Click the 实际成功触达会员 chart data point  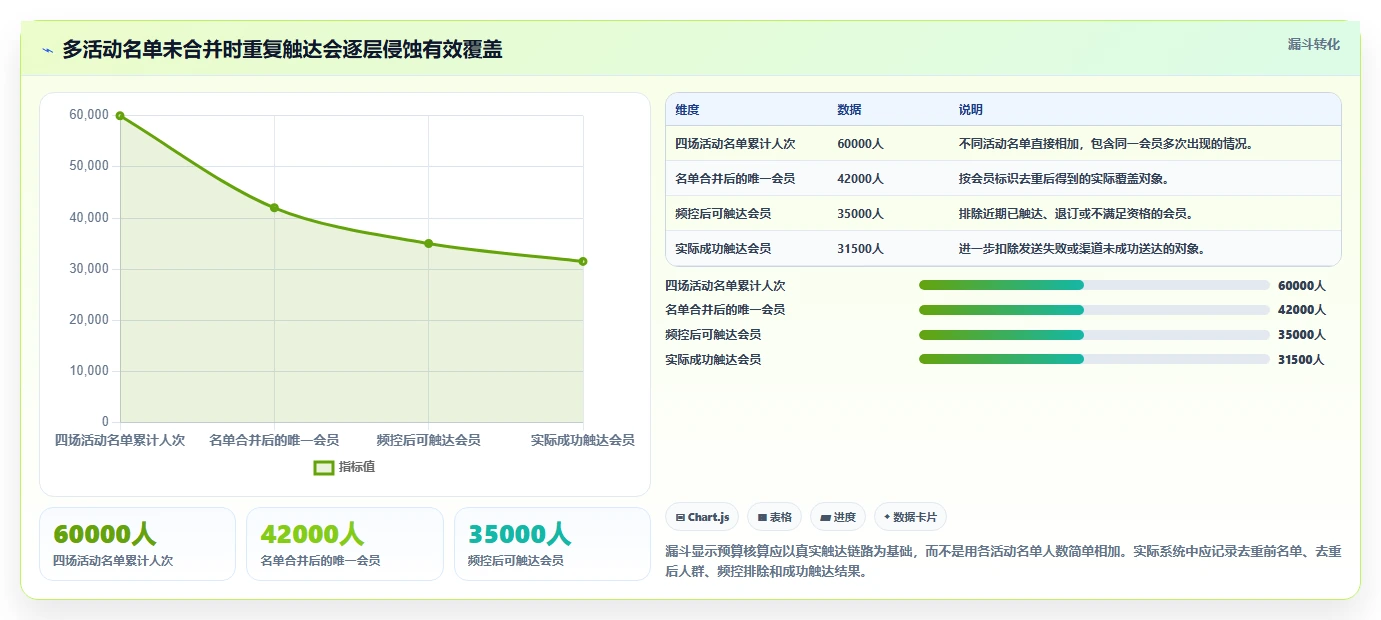[x=583, y=262]
